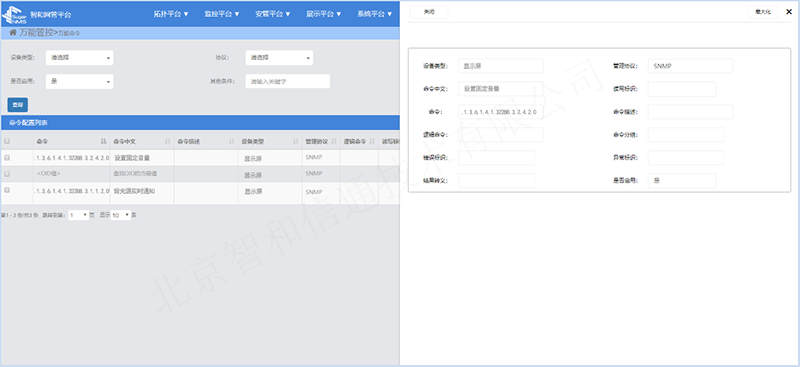Image resolution: width=800 pixels, height=367 pixels.
Task: Click the 命令中文 field in detail panel
Action: point(501,89)
